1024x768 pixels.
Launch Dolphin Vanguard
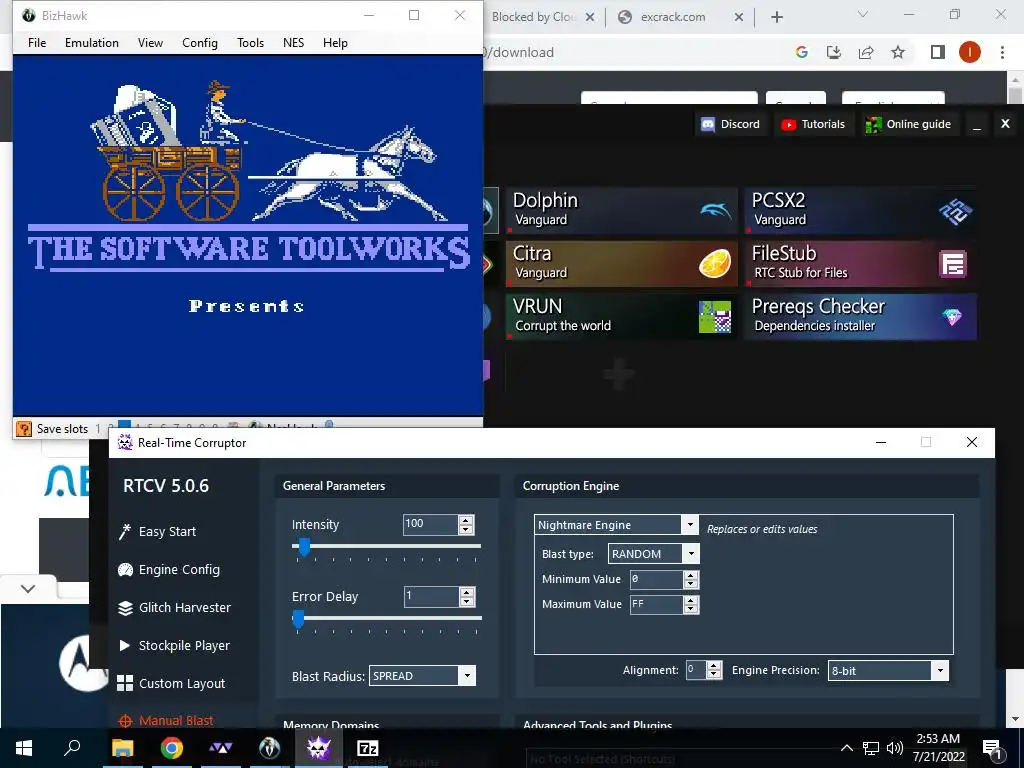622,210
